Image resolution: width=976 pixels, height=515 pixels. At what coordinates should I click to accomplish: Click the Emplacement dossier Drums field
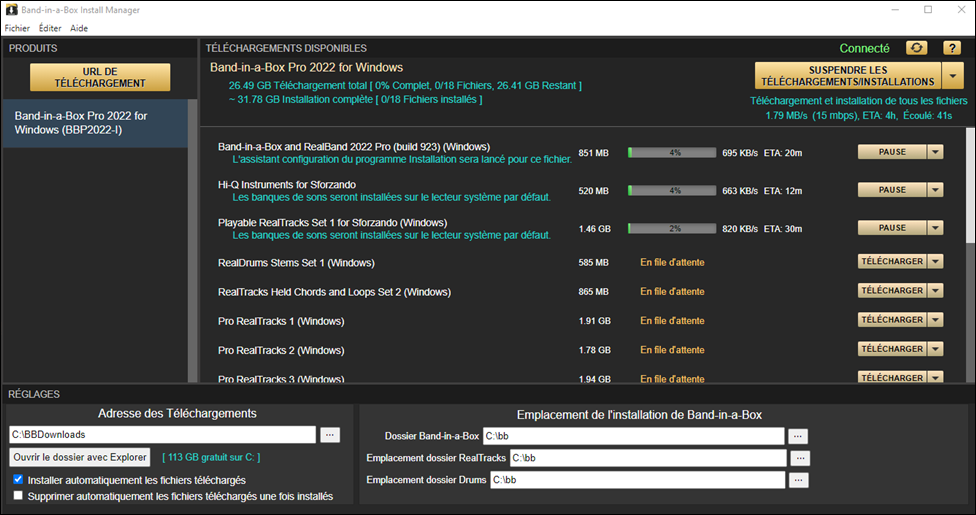coord(637,480)
